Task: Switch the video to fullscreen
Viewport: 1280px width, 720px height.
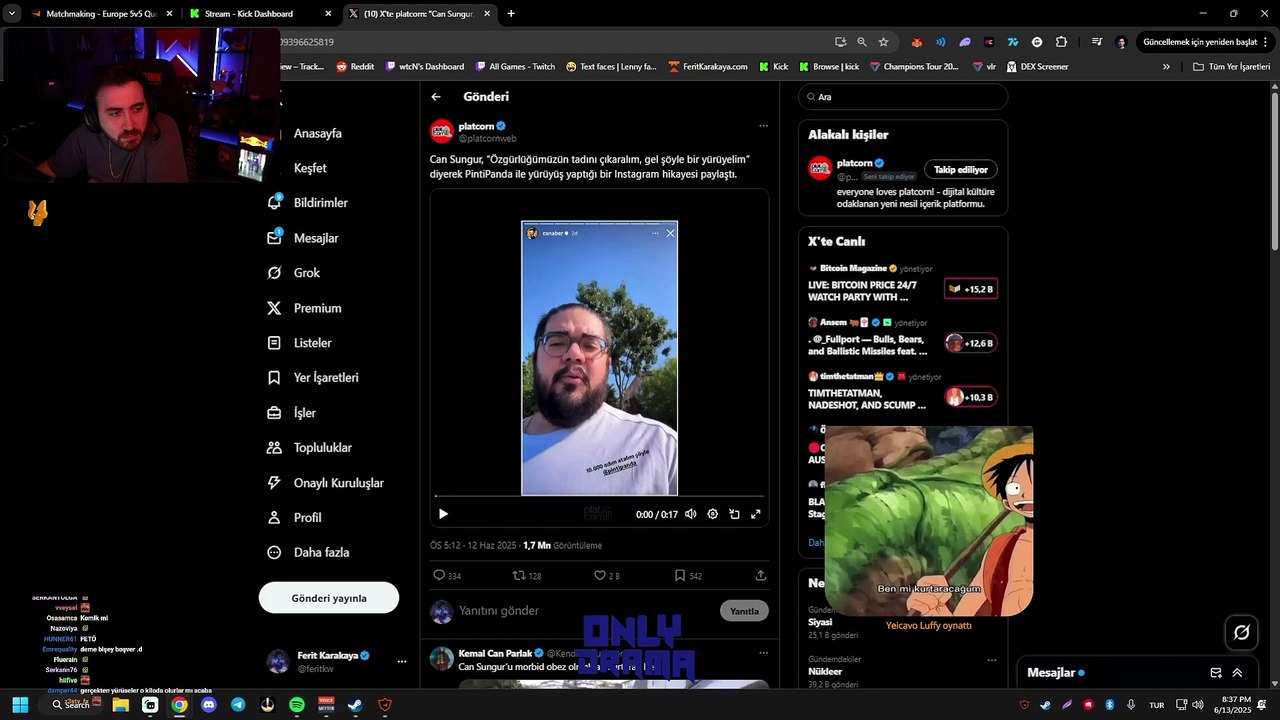Action: tap(756, 514)
